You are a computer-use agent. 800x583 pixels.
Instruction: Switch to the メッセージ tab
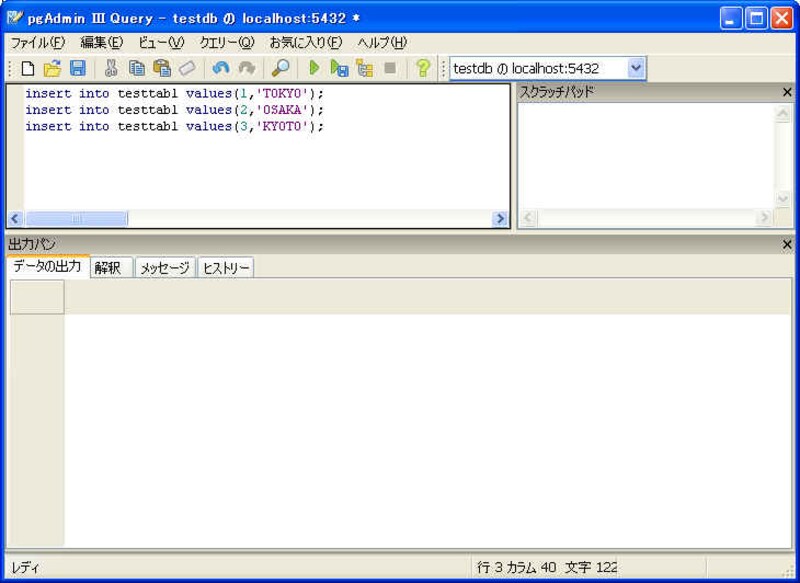click(164, 268)
